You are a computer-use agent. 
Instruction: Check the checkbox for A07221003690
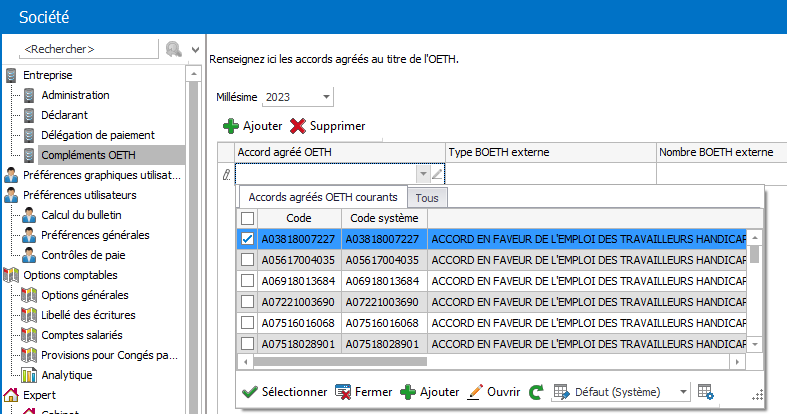(x=247, y=302)
